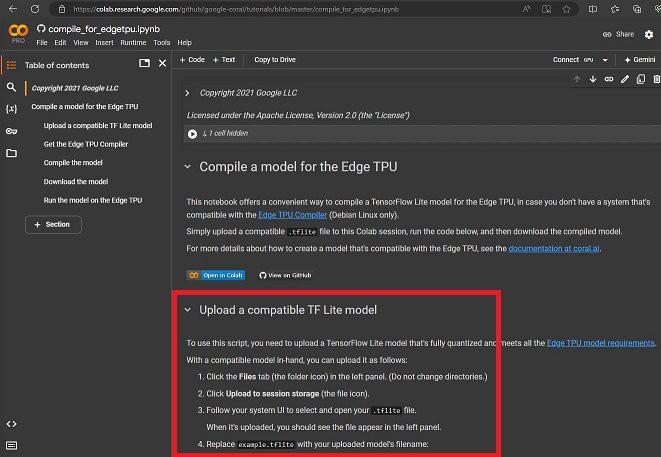The height and width of the screenshot is (457, 661).
Task: Go to Run the model on the Edge TPU entry
Action: tap(93, 200)
